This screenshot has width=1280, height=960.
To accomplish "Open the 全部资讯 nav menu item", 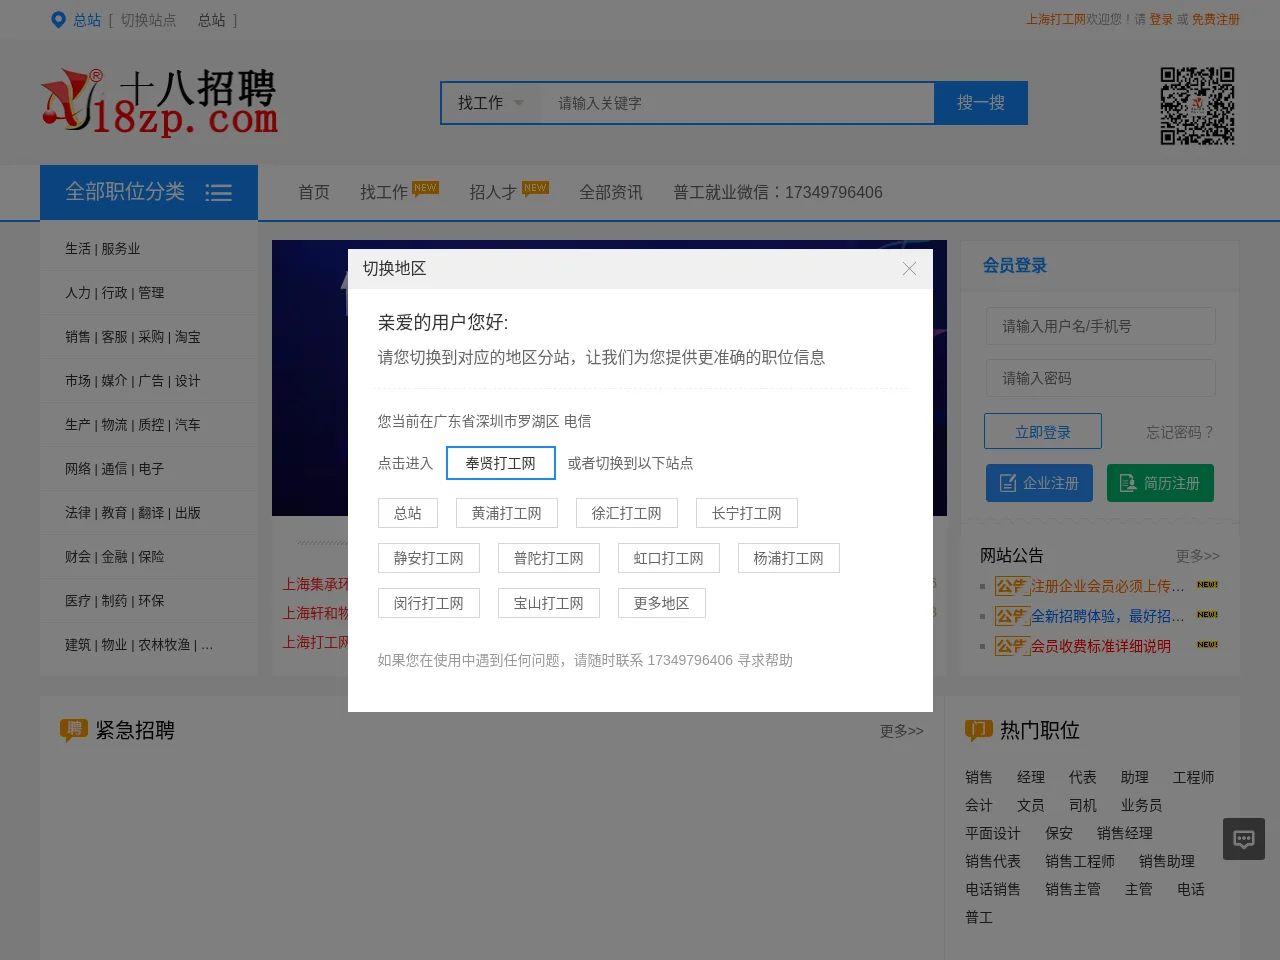I will tap(611, 192).
